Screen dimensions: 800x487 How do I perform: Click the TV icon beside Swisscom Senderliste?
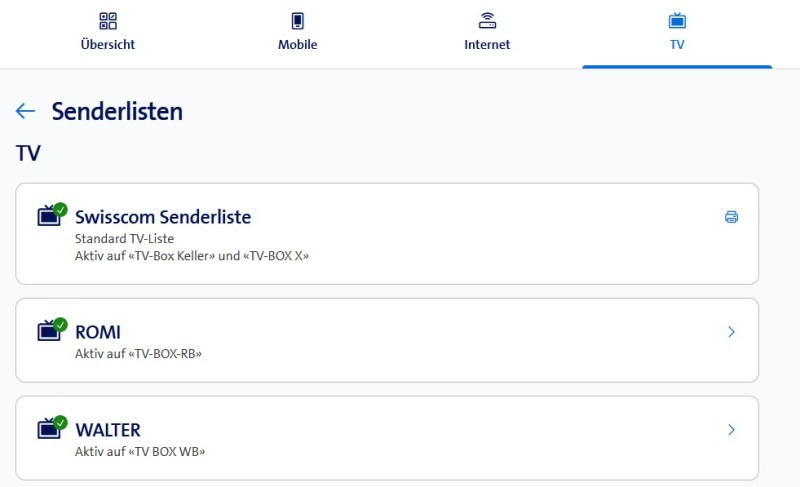click(50, 216)
